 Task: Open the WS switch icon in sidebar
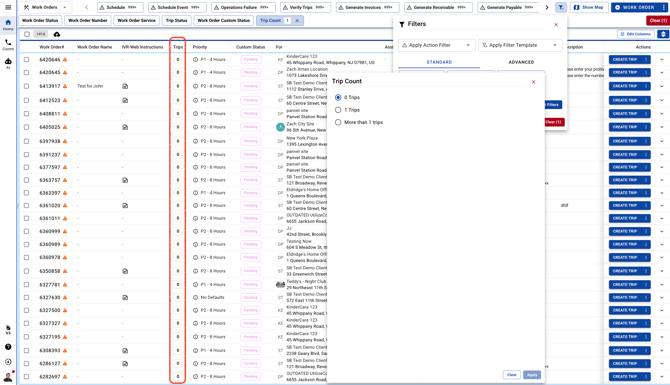tap(8, 329)
